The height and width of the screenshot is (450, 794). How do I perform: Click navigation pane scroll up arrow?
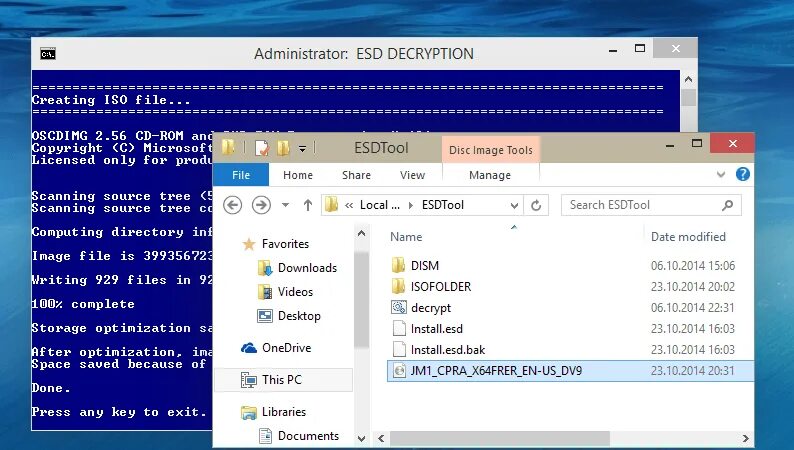point(362,234)
